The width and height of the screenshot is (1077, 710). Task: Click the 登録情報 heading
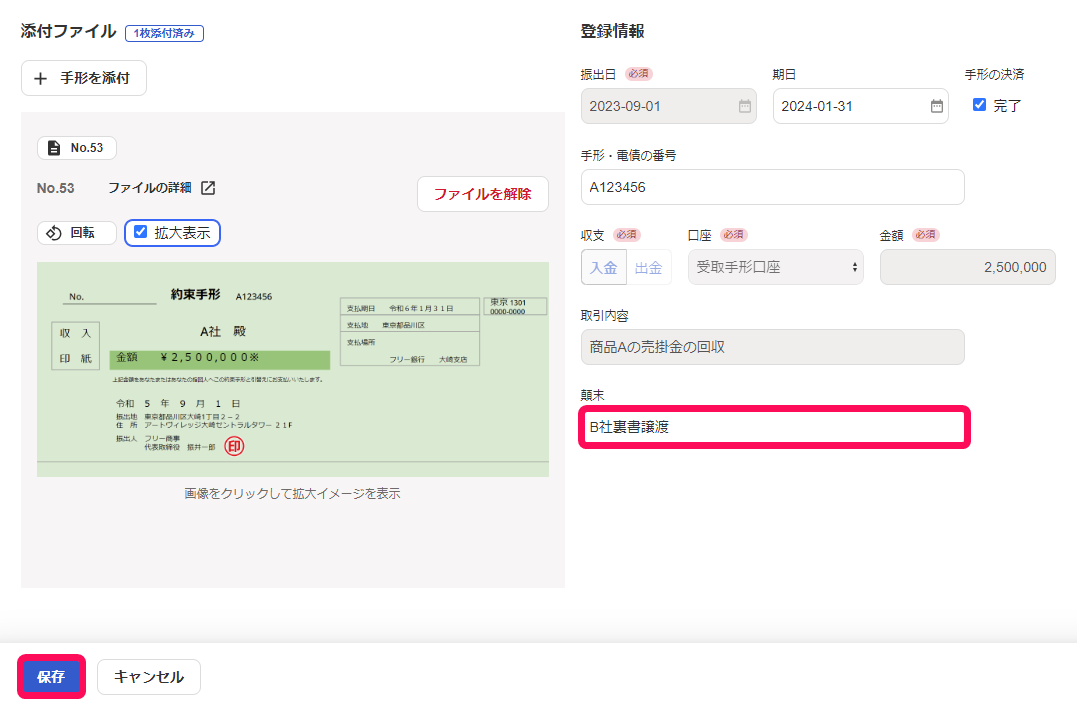point(613,31)
